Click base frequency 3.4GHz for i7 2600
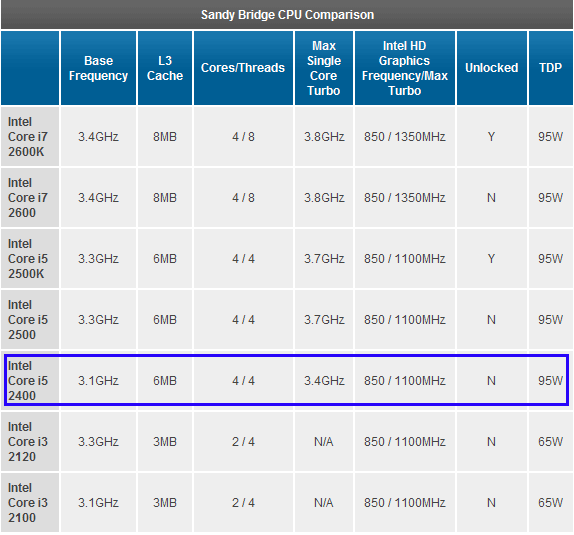 tap(98, 198)
